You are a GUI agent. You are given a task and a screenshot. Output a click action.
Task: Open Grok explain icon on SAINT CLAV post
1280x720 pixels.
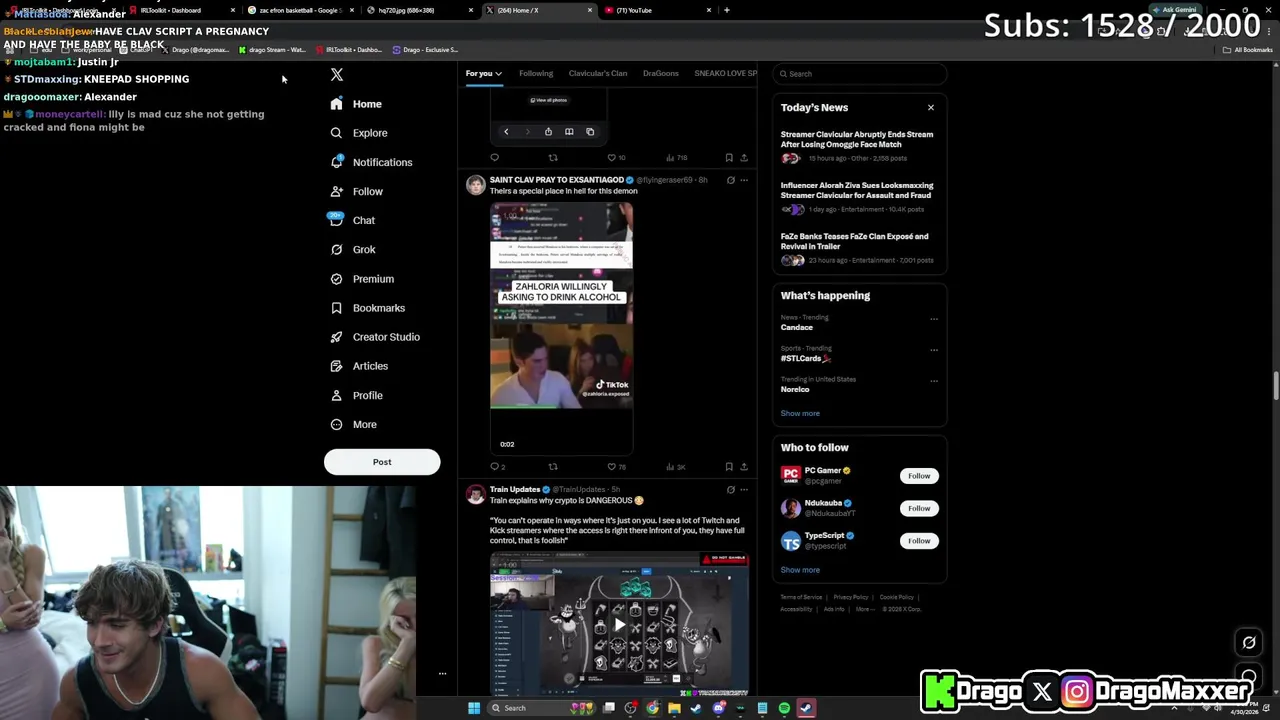tap(730, 180)
